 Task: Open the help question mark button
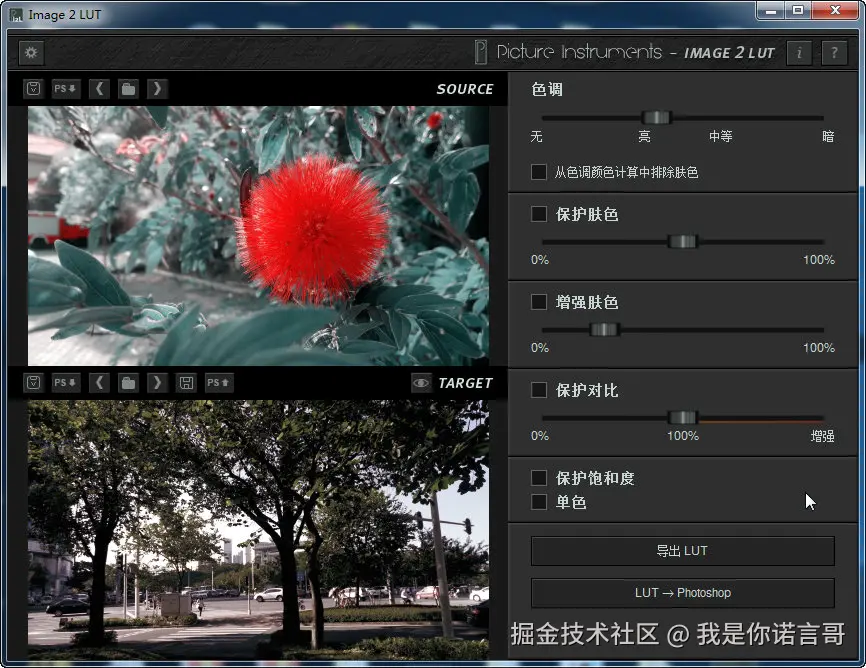tap(834, 53)
